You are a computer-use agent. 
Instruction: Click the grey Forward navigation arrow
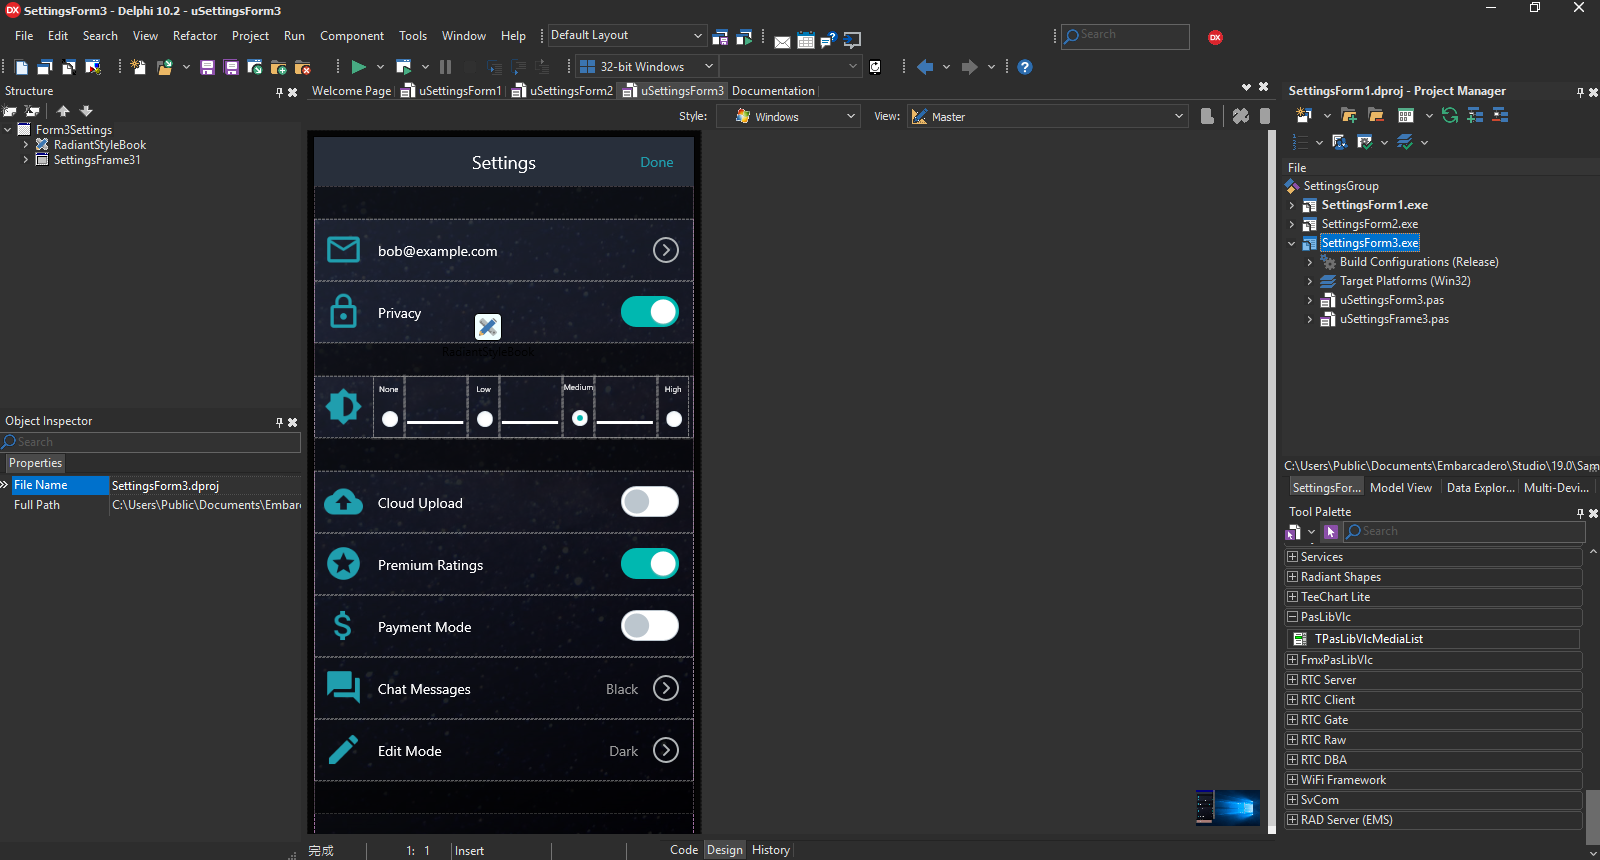[x=969, y=67]
